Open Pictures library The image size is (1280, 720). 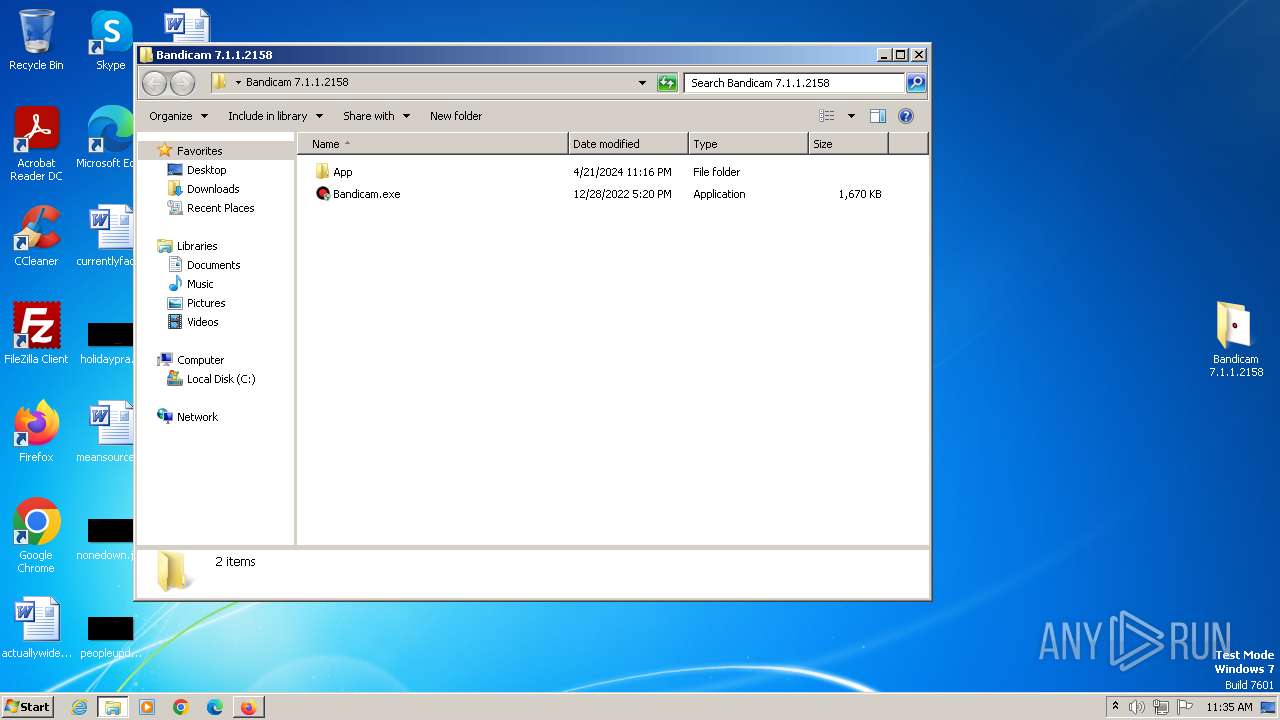click(206, 303)
